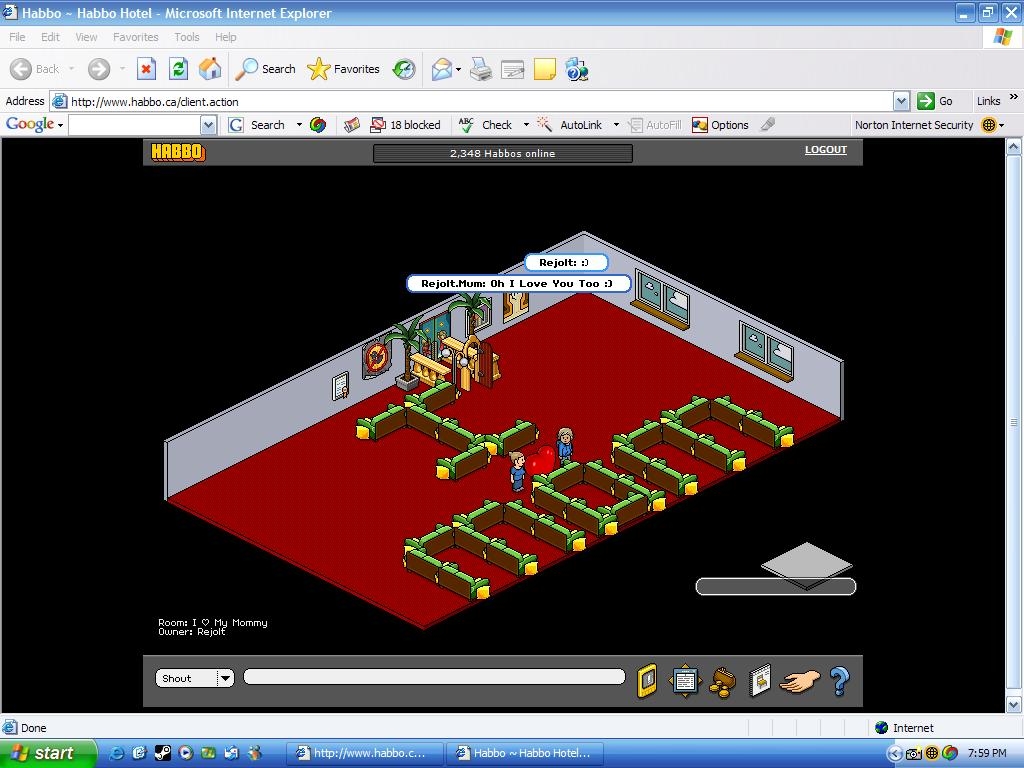Open the Habbo Catalogue icon
The height and width of the screenshot is (768, 1024).
(x=760, y=681)
